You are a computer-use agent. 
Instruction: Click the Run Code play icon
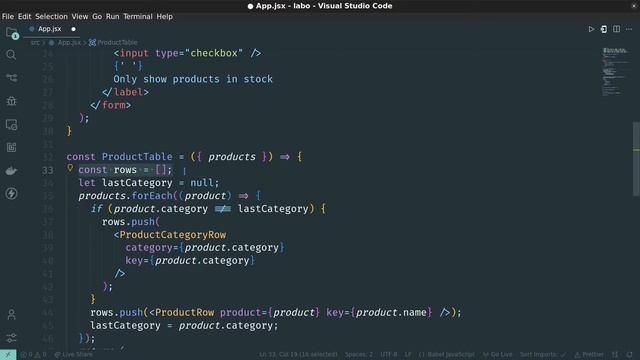pos(591,29)
